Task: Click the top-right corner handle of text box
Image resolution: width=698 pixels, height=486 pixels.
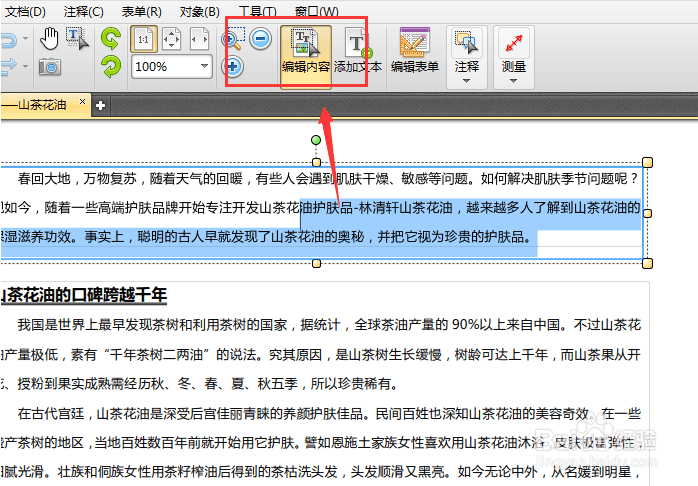Action: coord(648,162)
